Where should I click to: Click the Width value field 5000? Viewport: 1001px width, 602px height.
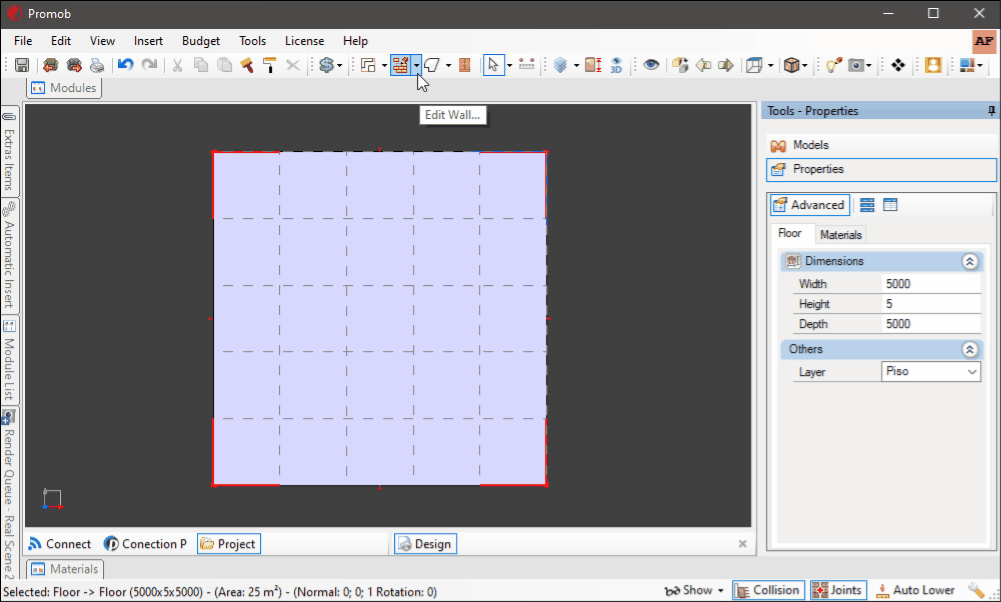pos(931,284)
